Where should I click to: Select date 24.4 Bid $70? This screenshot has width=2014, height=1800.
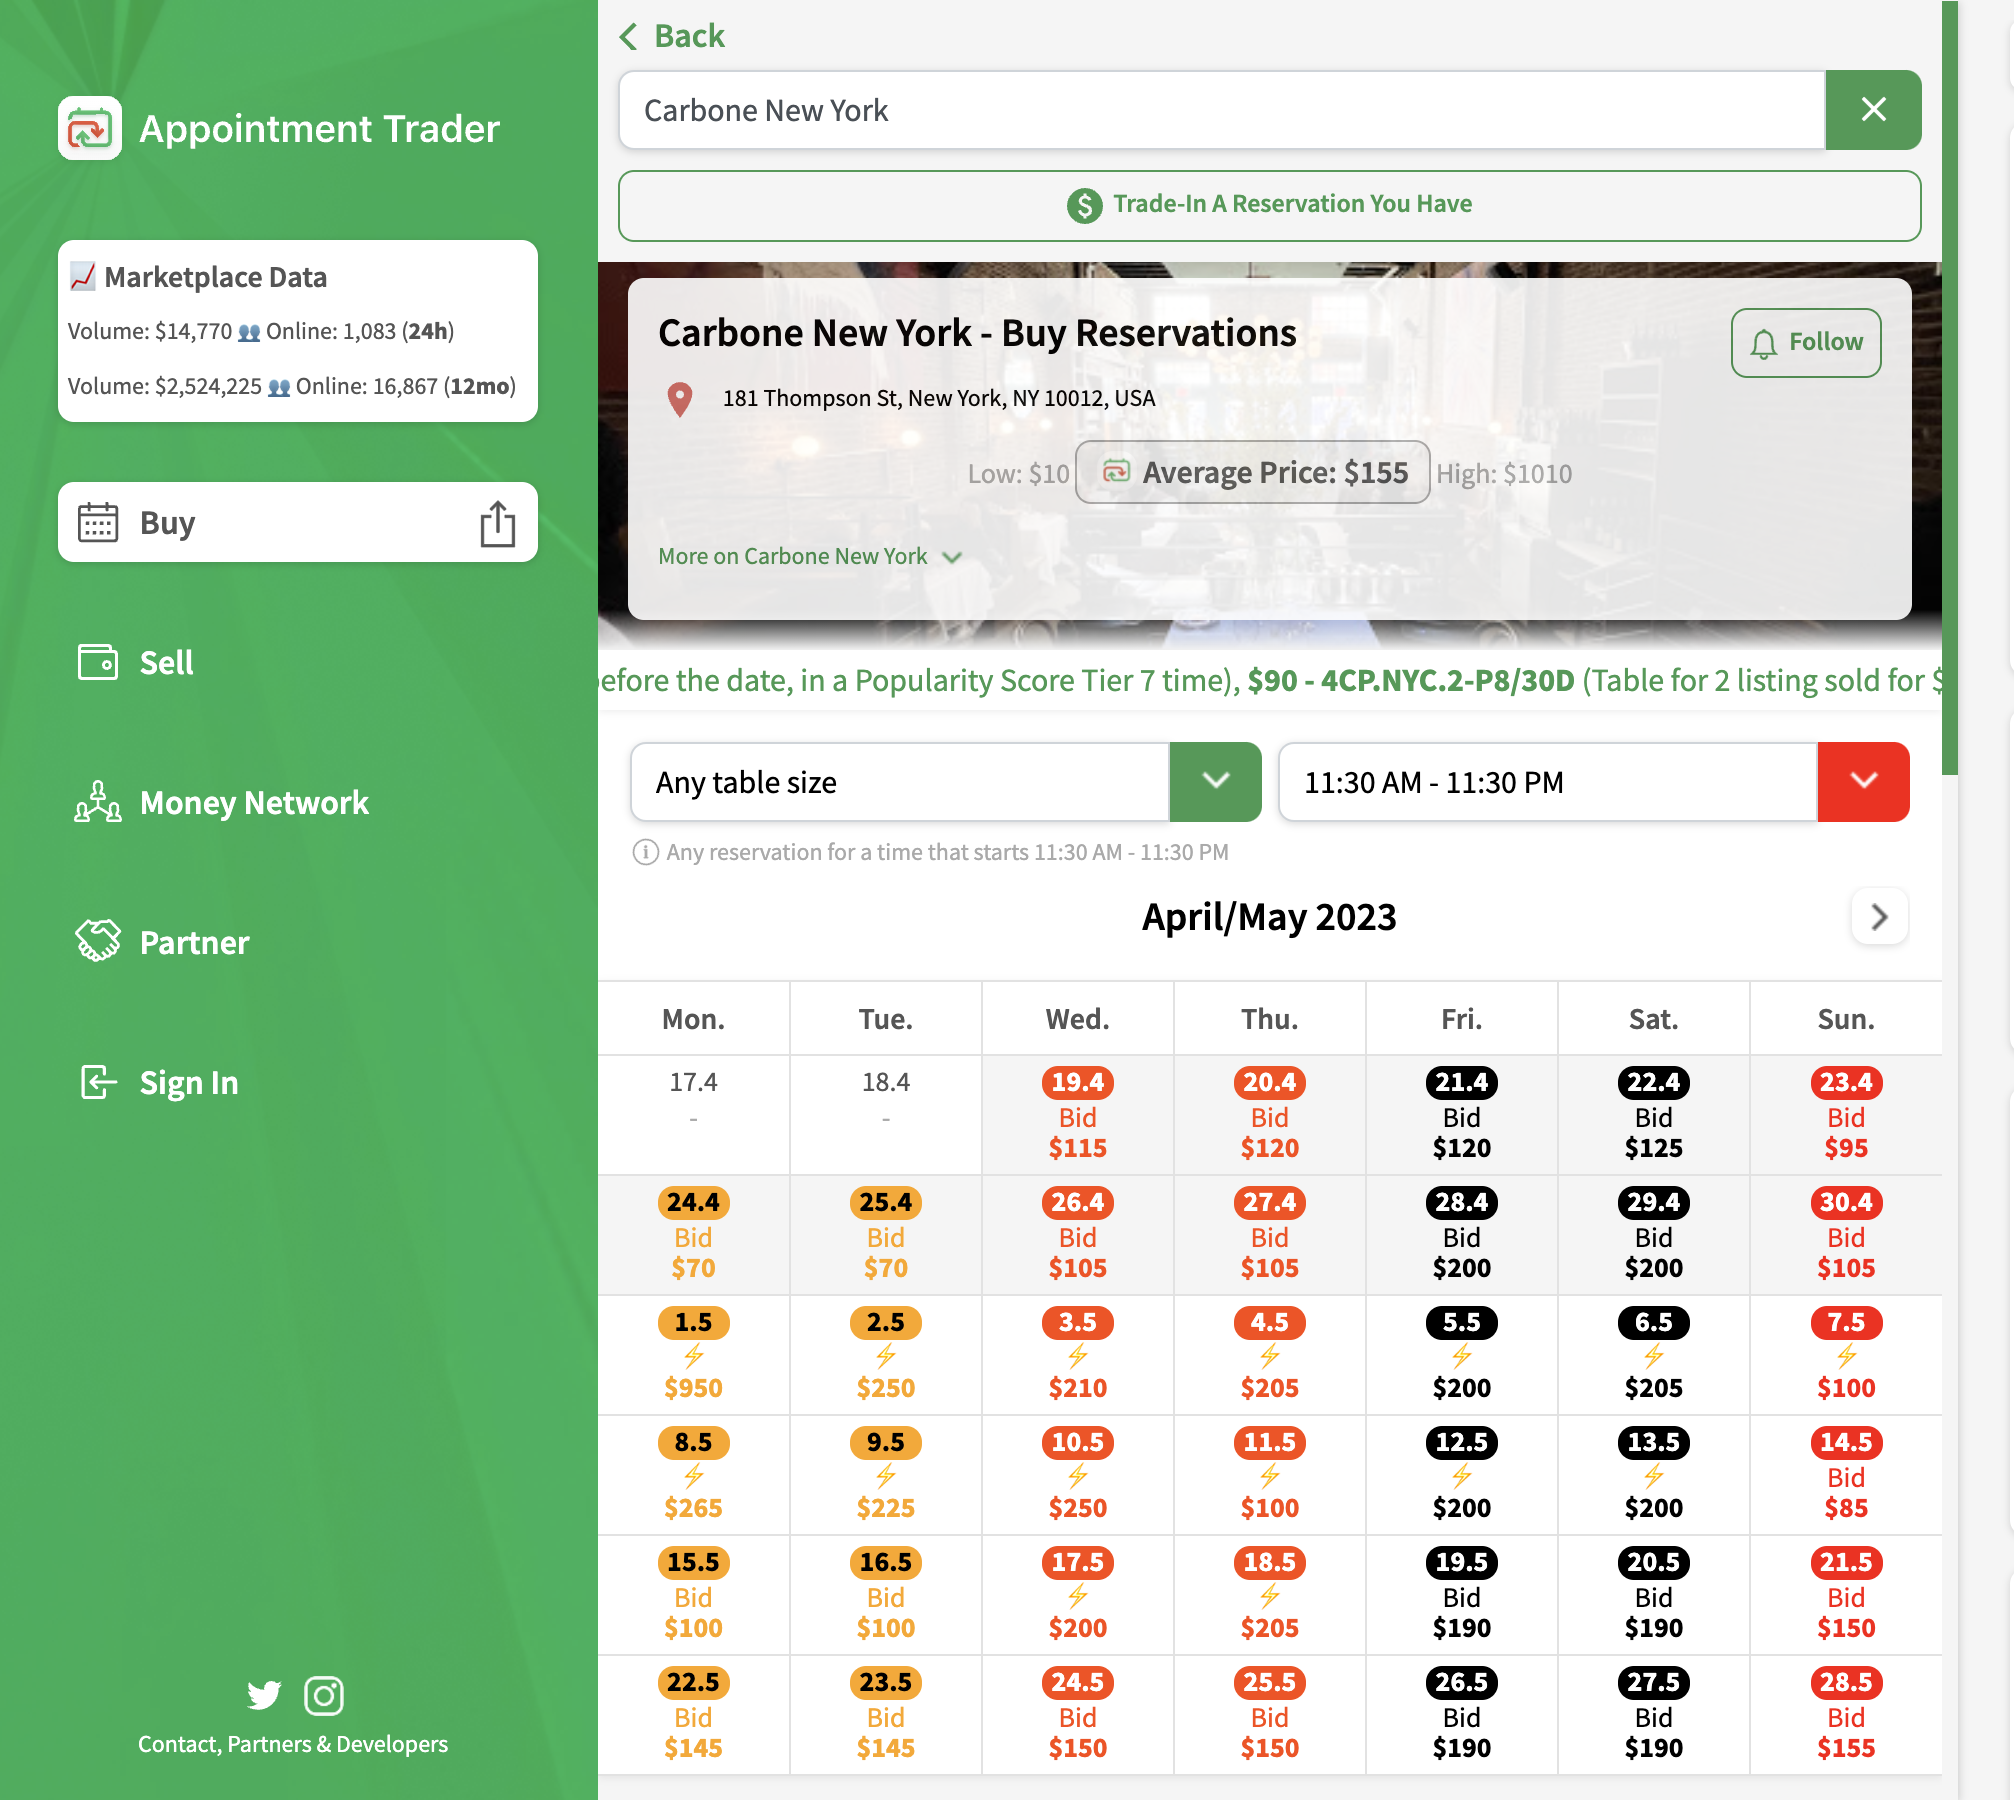pos(694,1235)
